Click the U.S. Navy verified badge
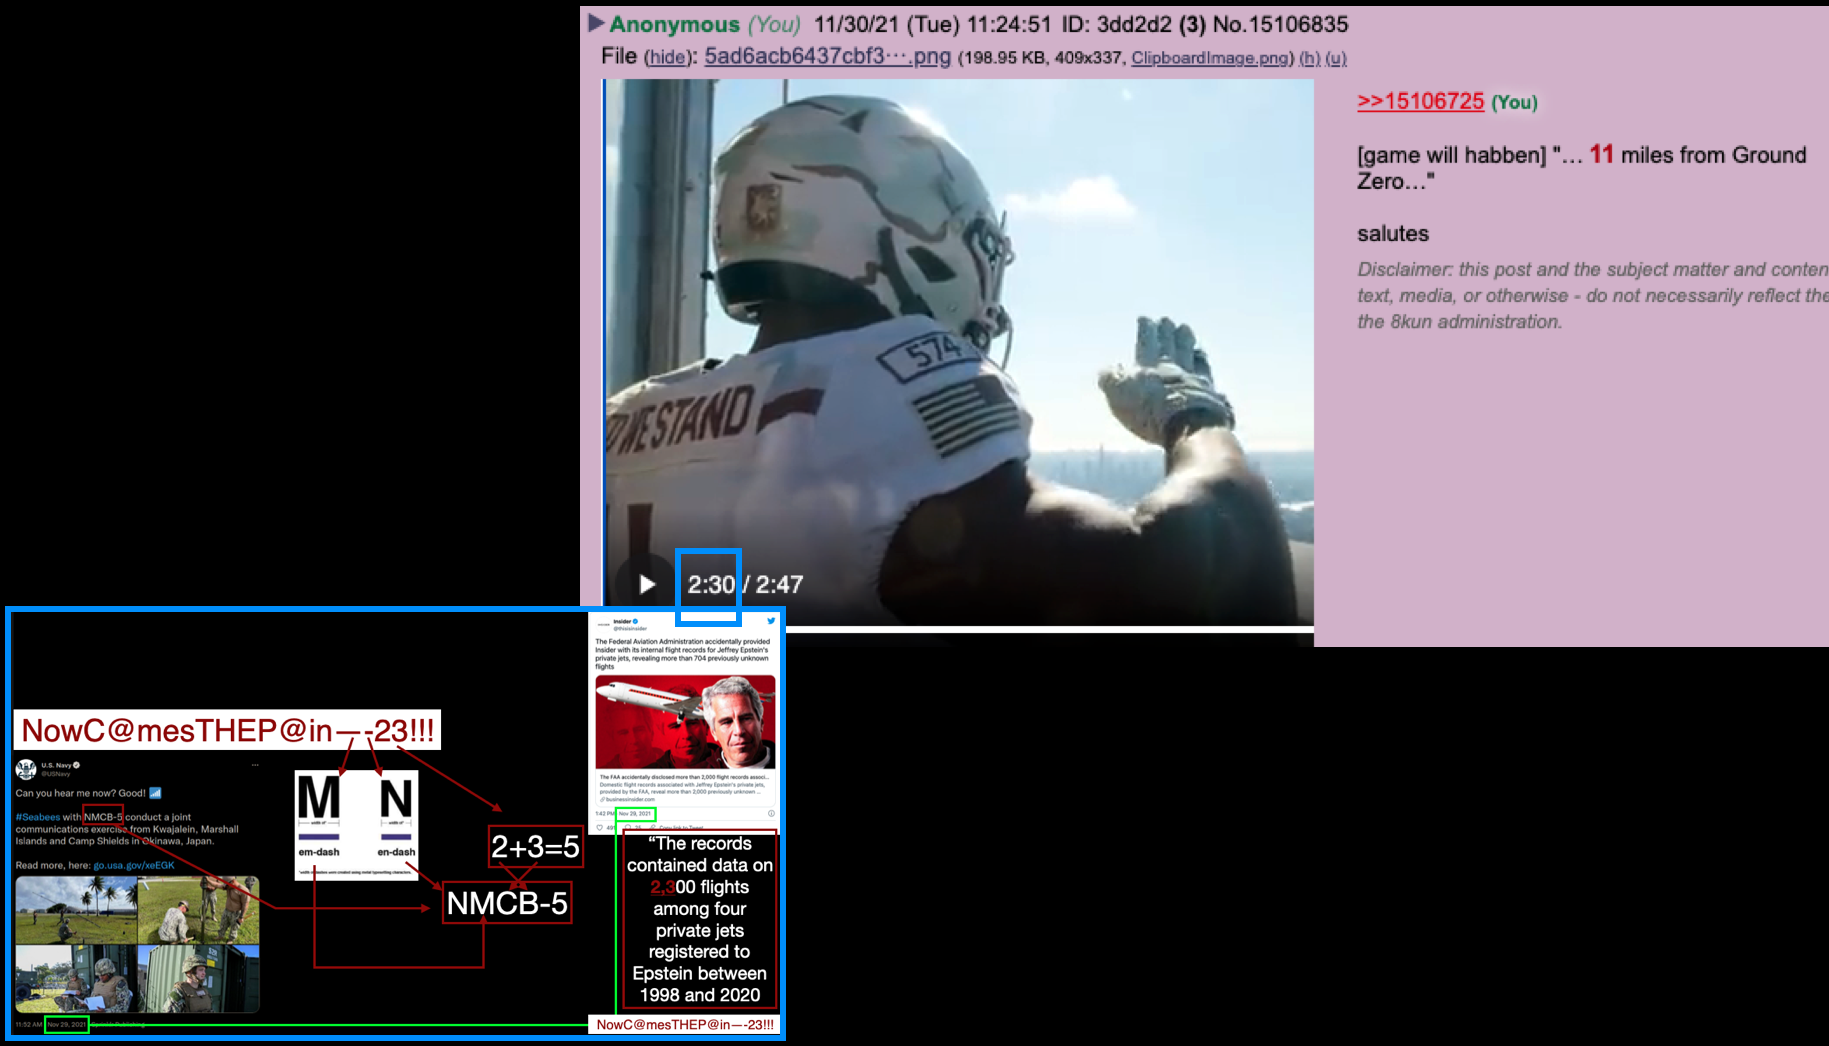1829x1046 pixels. (76, 765)
